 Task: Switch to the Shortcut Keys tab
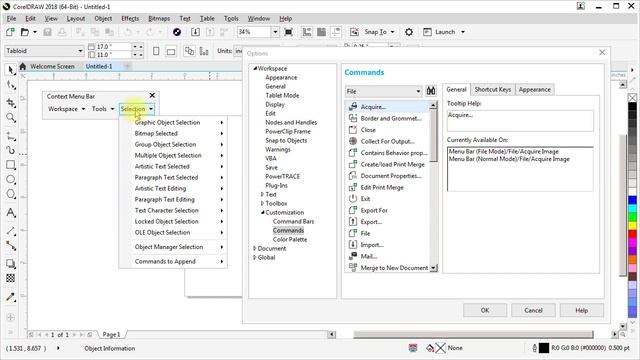pos(493,89)
